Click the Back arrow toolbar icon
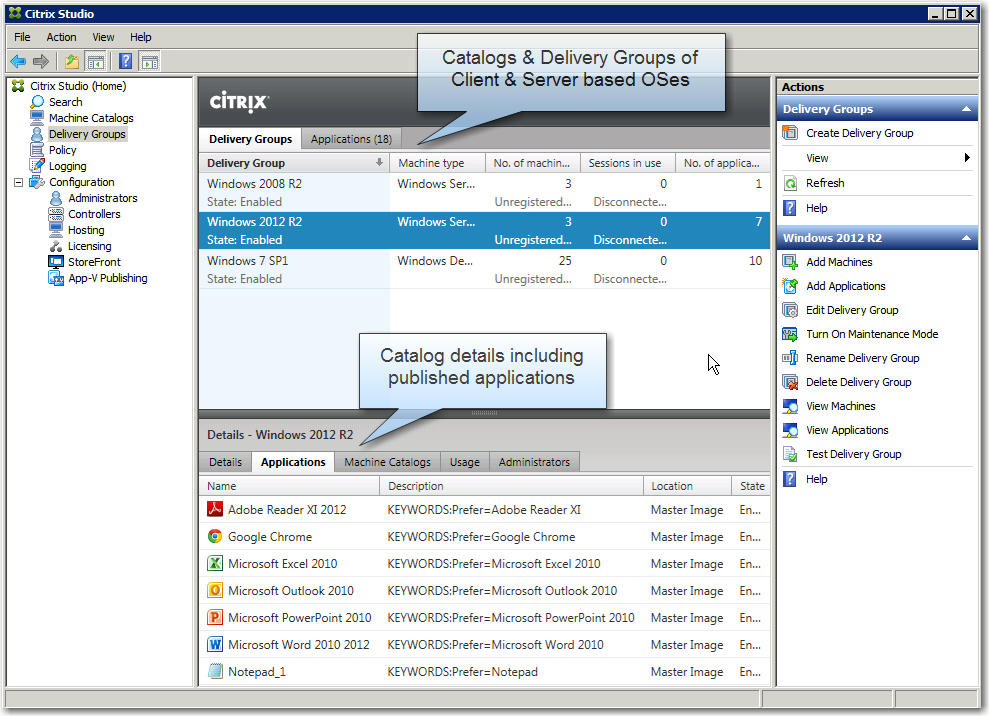This screenshot has width=989, height=716. (18, 61)
